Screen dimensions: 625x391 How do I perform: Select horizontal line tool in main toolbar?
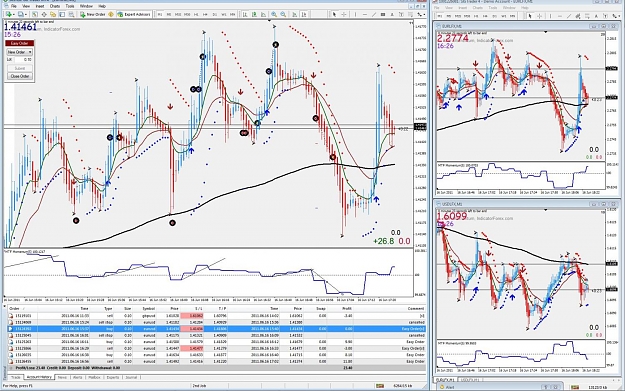coord(365,14)
